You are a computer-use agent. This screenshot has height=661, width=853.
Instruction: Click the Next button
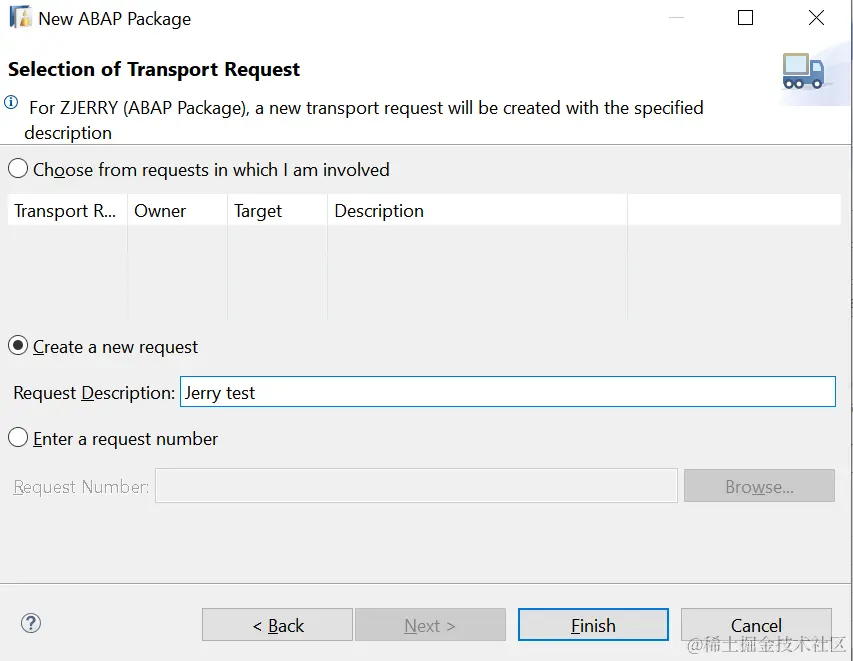coord(430,625)
